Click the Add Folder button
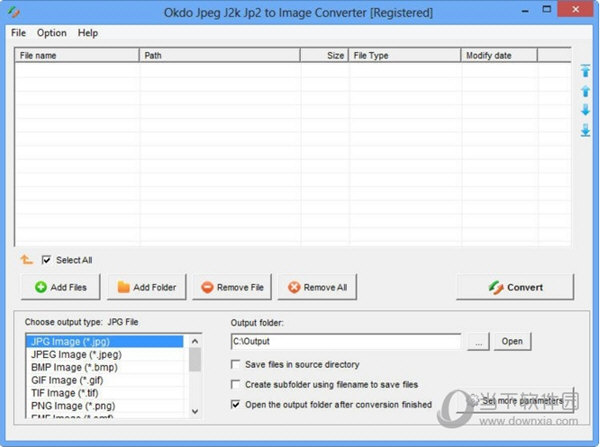This screenshot has height=447, width=600. click(x=147, y=287)
